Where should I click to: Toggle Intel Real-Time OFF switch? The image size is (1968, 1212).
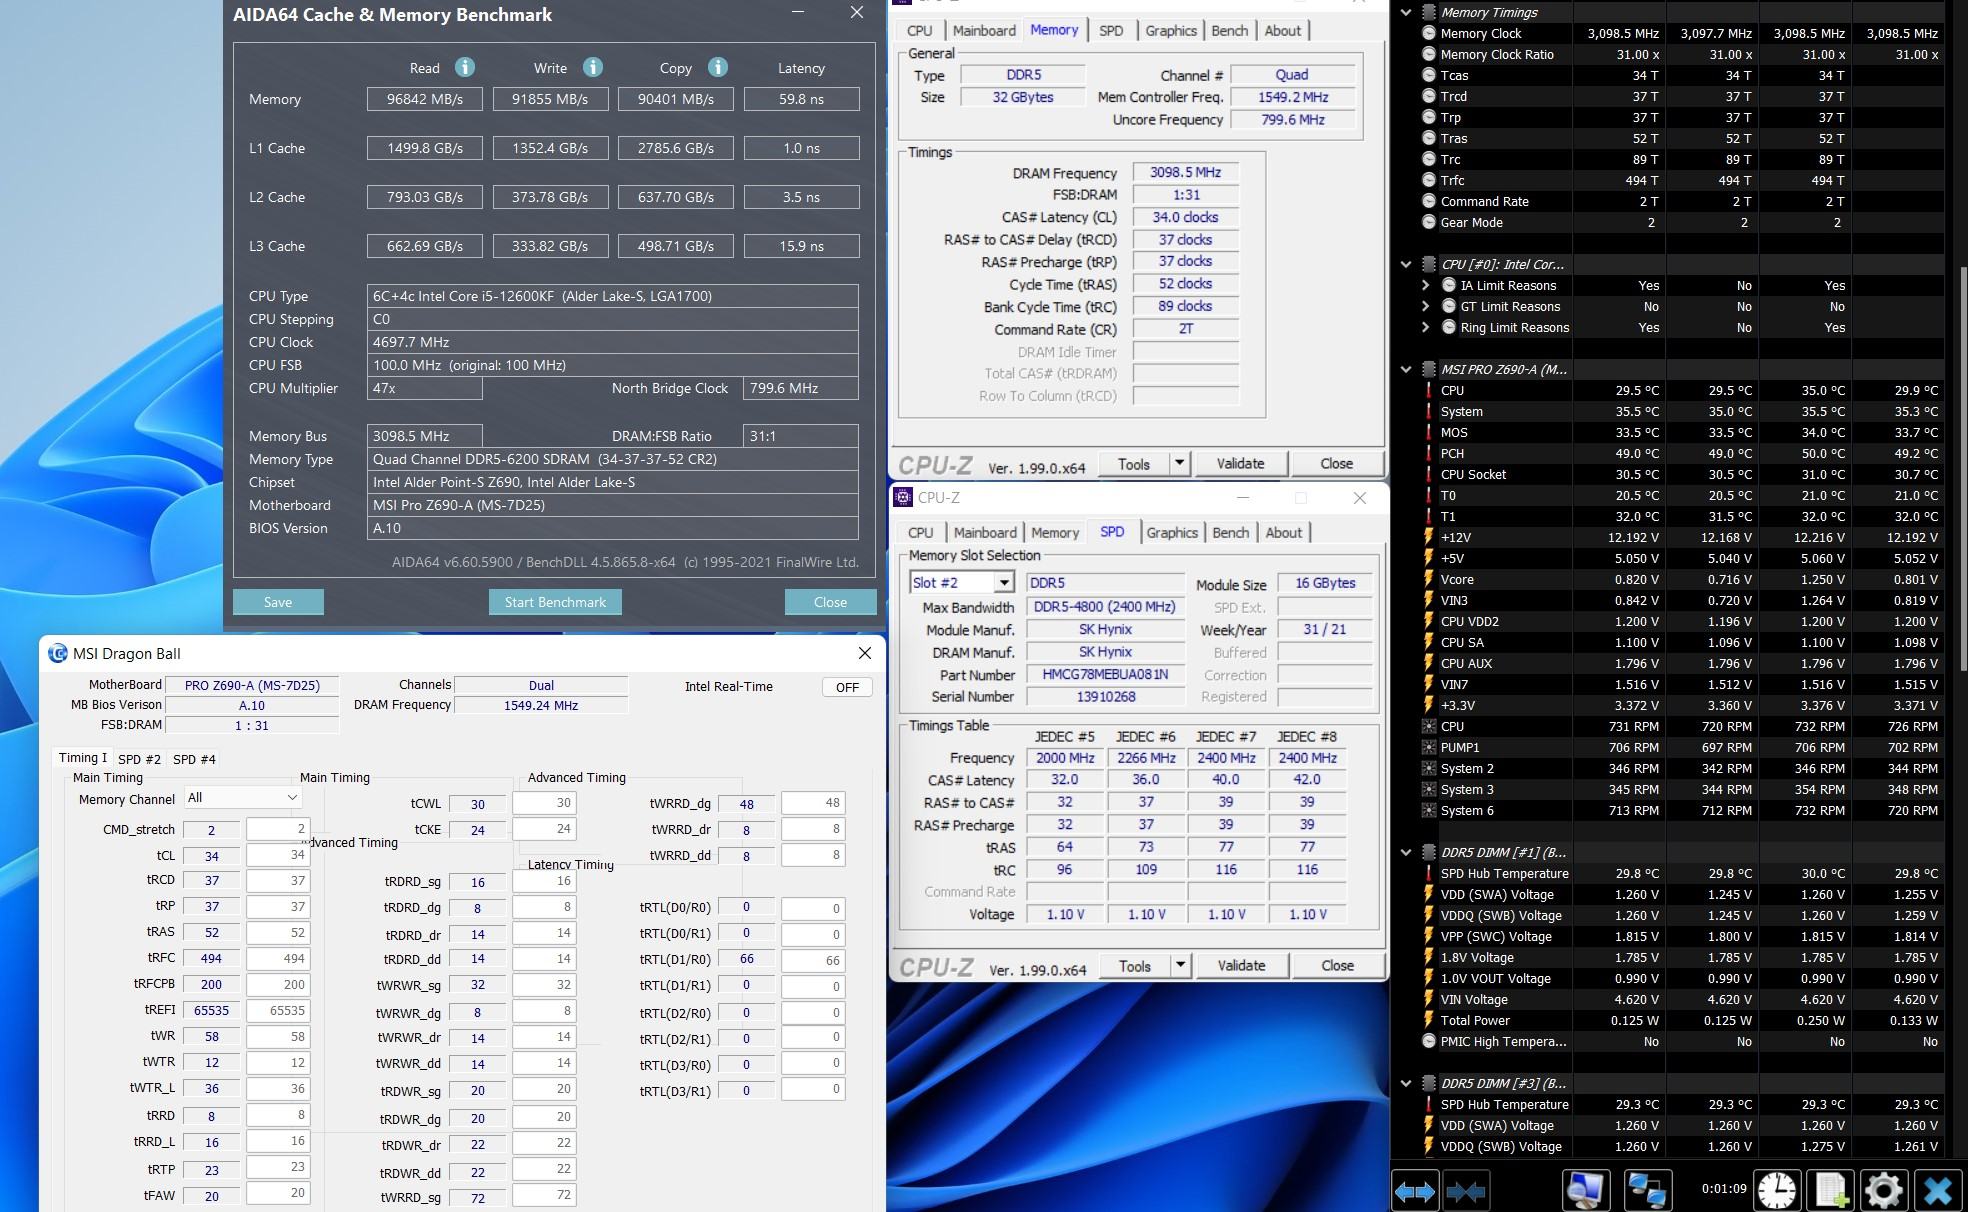coord(847,687)
